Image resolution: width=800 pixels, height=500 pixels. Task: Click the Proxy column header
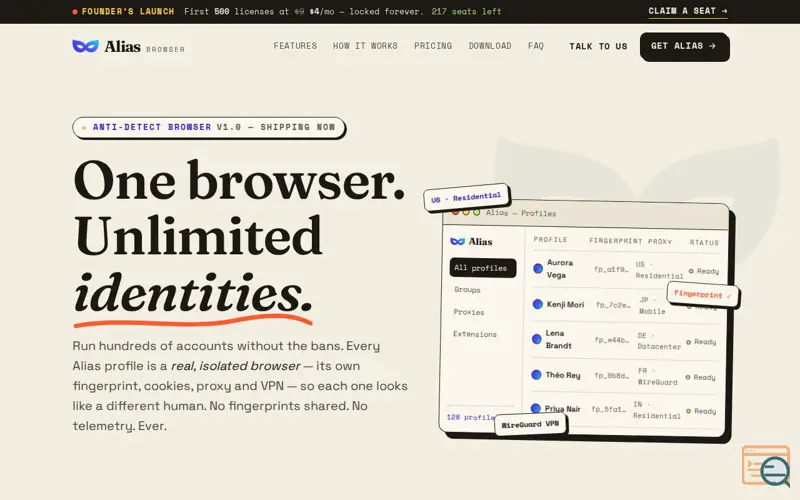(x=660, y=241)
